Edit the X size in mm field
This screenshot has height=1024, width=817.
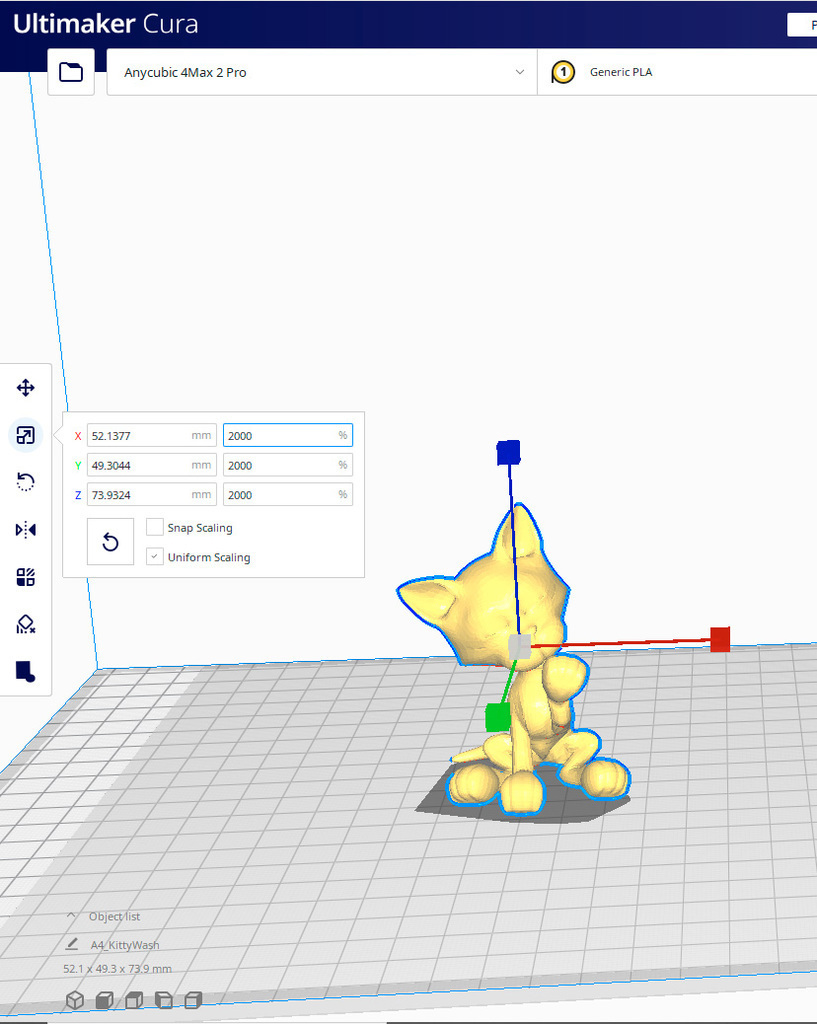point(152,436)
